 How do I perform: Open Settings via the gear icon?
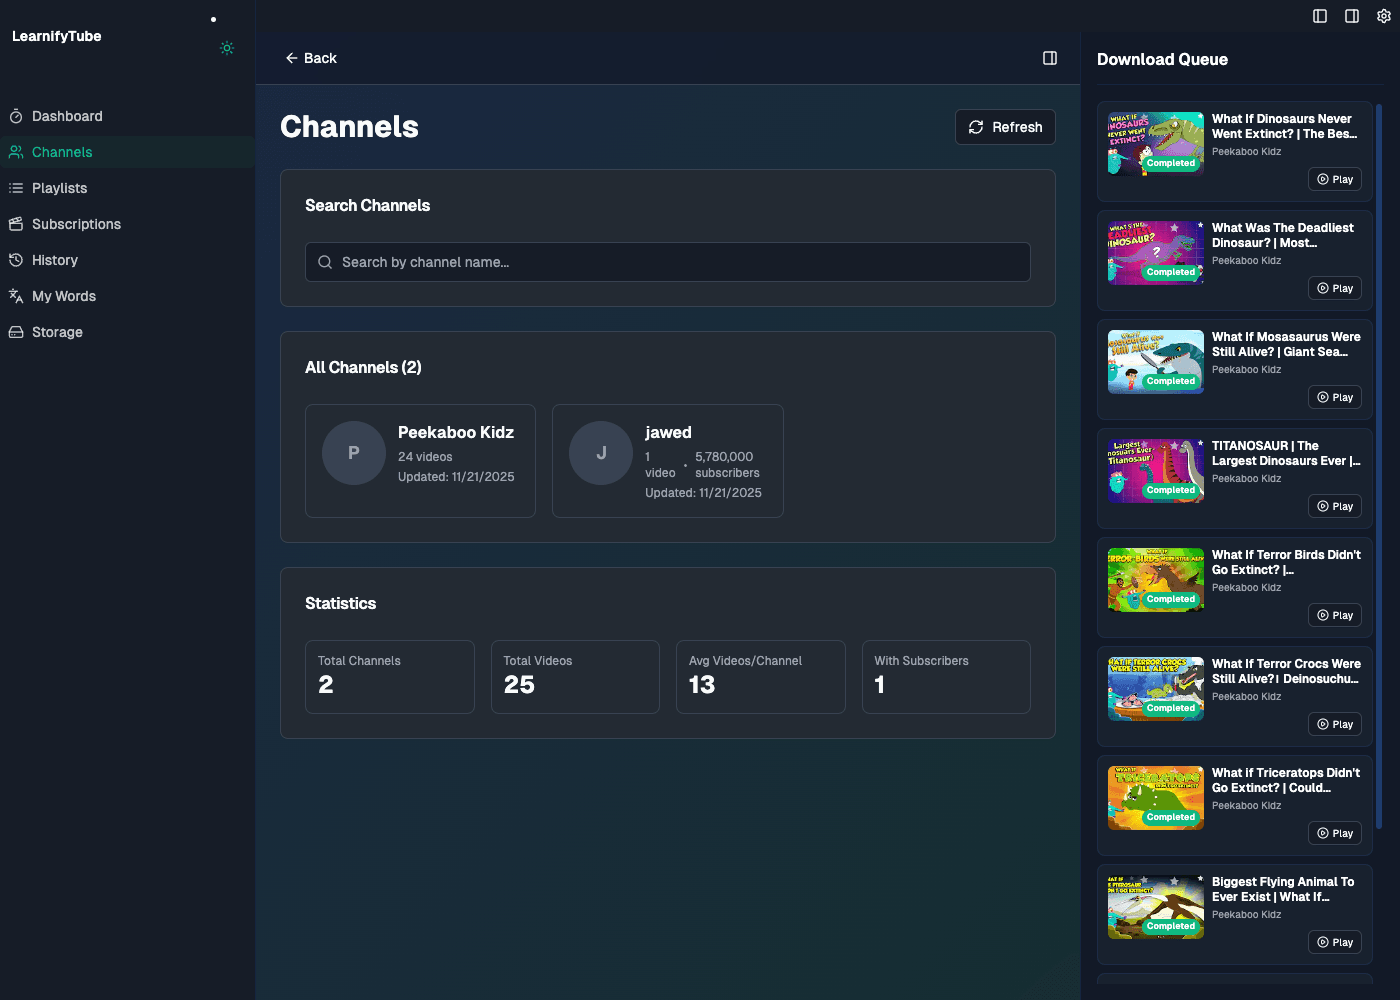[x=1386, y=16]
